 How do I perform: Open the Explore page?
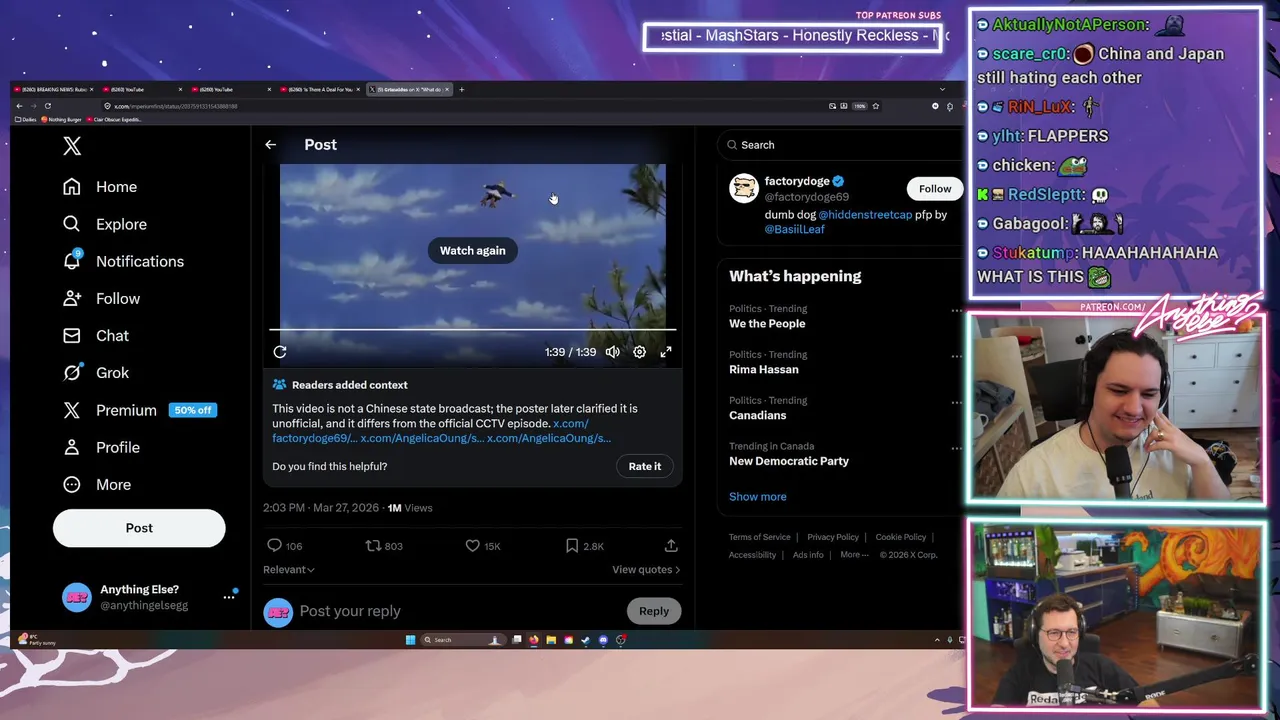[x=105, y=224]
